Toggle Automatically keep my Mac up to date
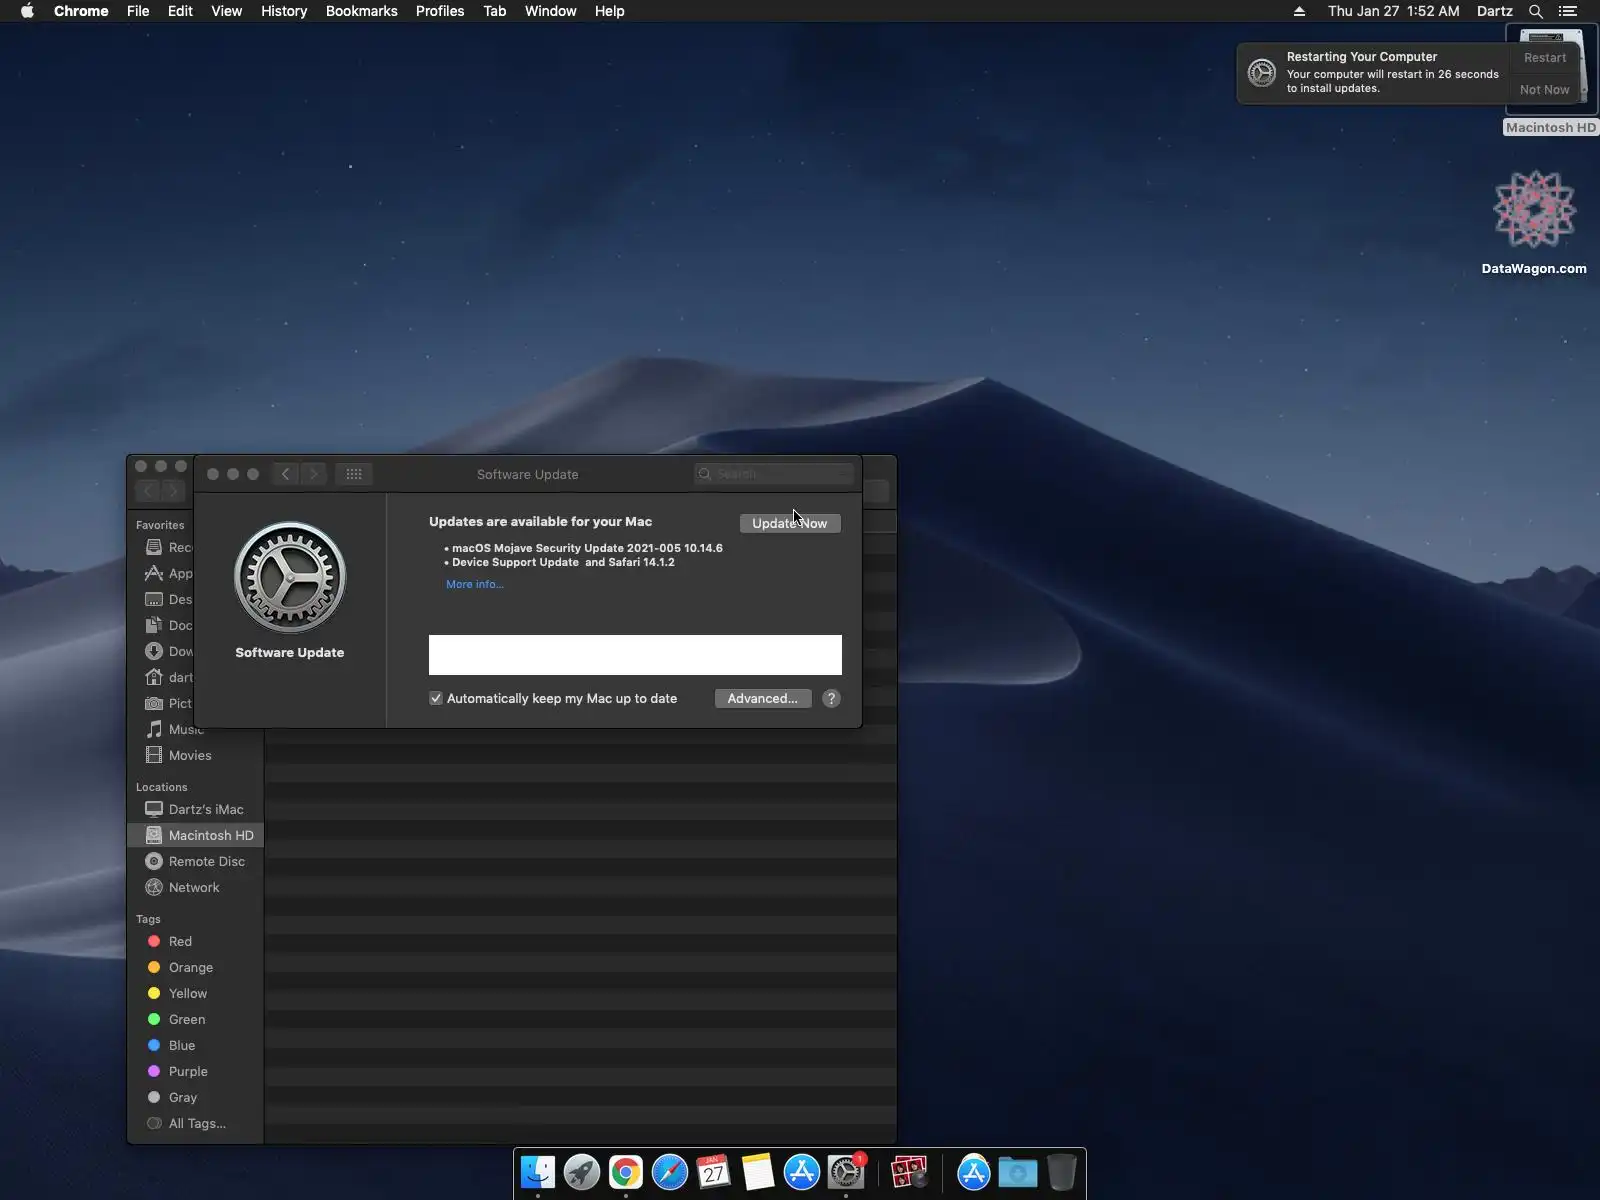Image resolution: width=1600 pixels, height=1200 pixels. (436, 699)
